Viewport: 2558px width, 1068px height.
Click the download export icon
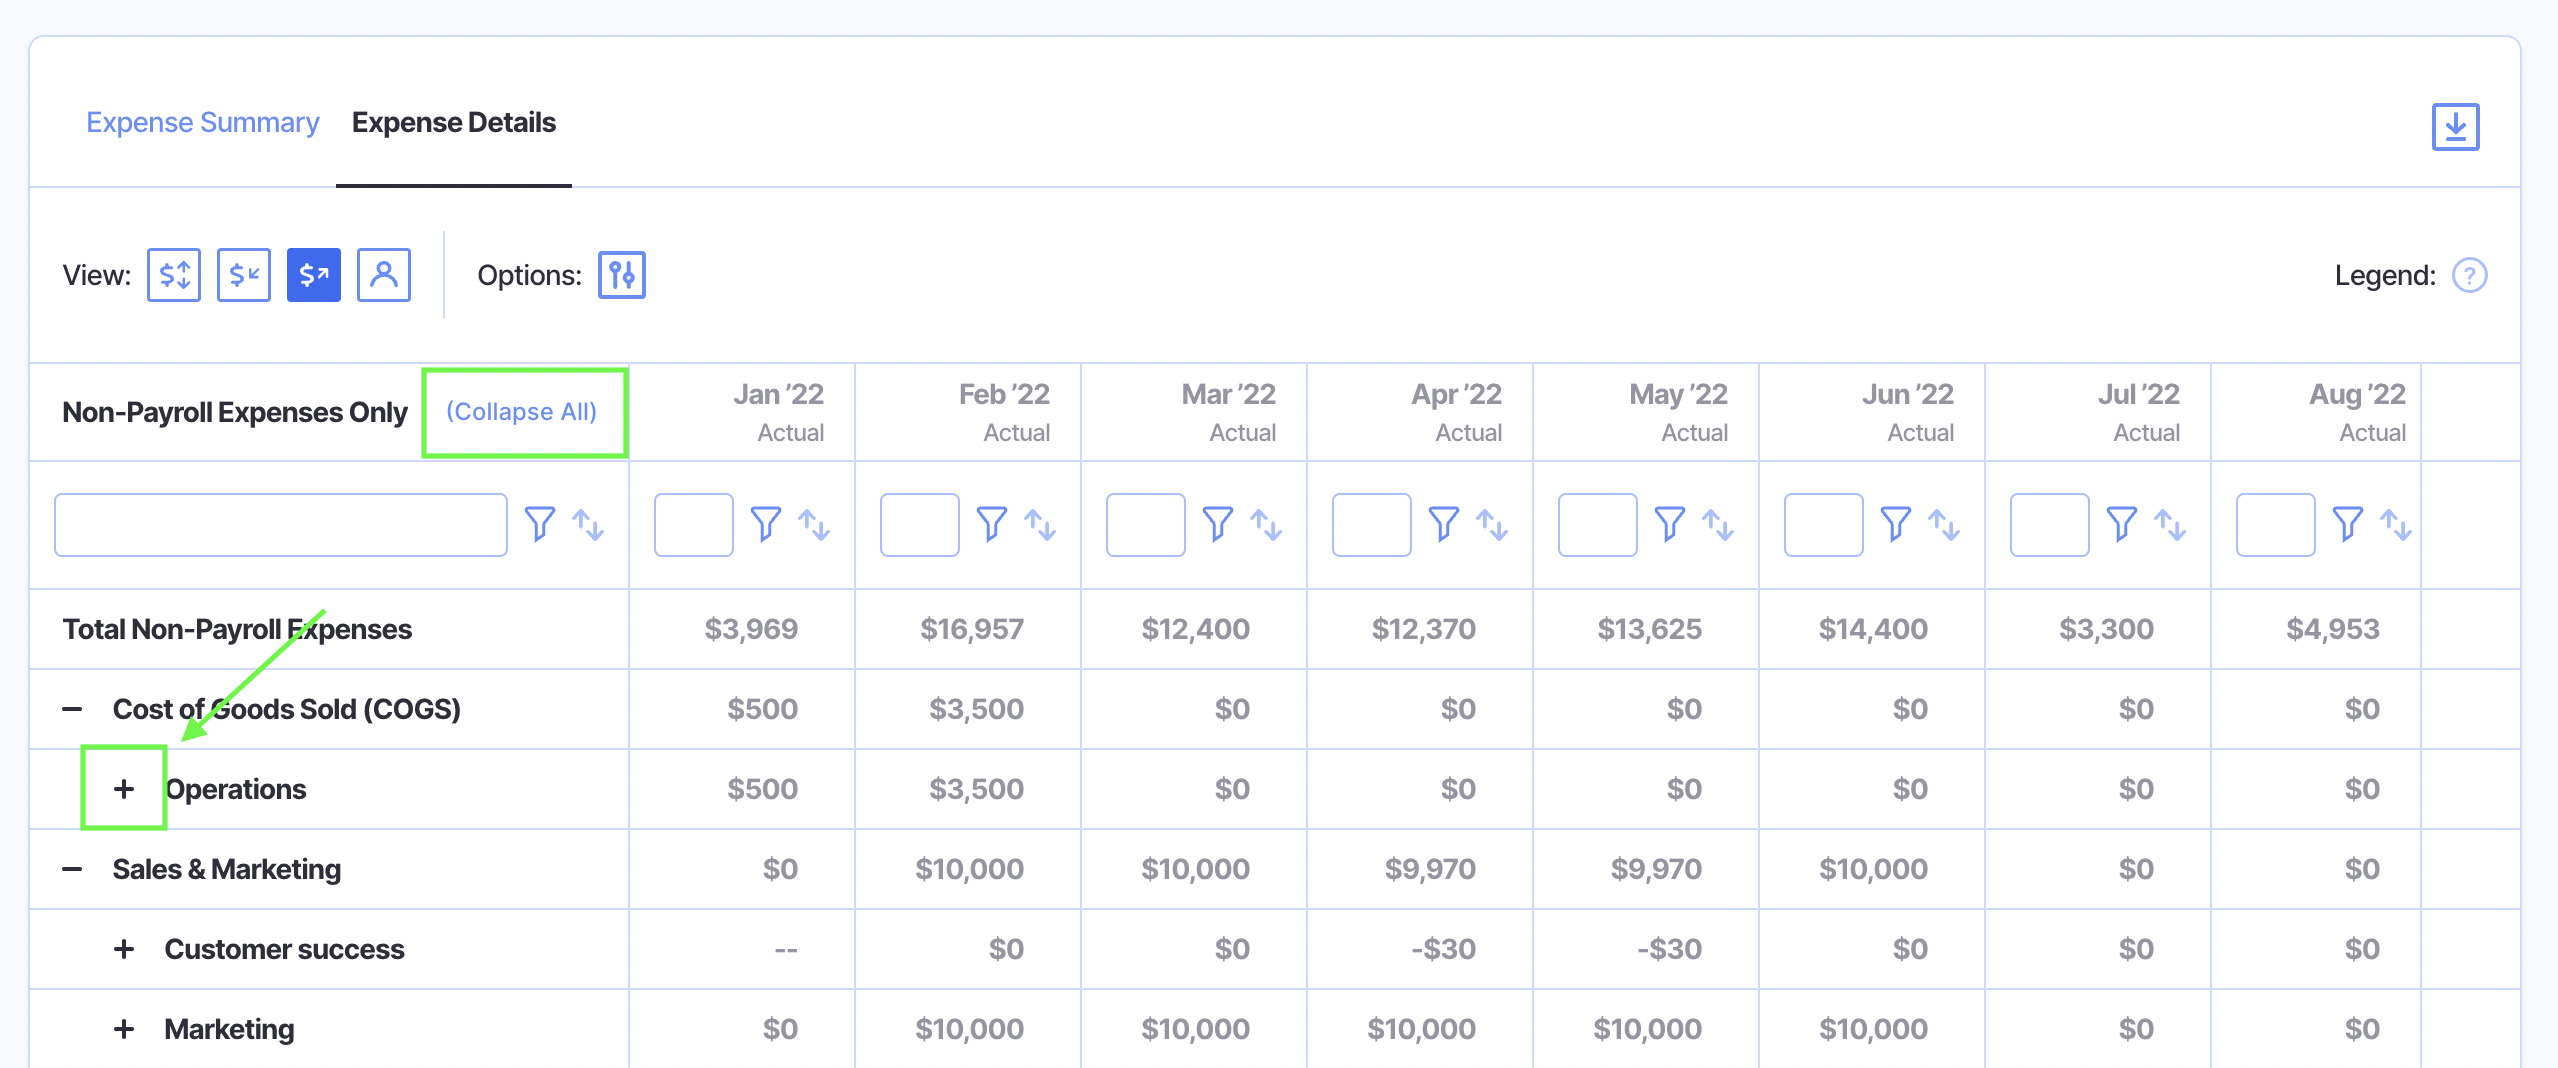[x=2455, y=127]
